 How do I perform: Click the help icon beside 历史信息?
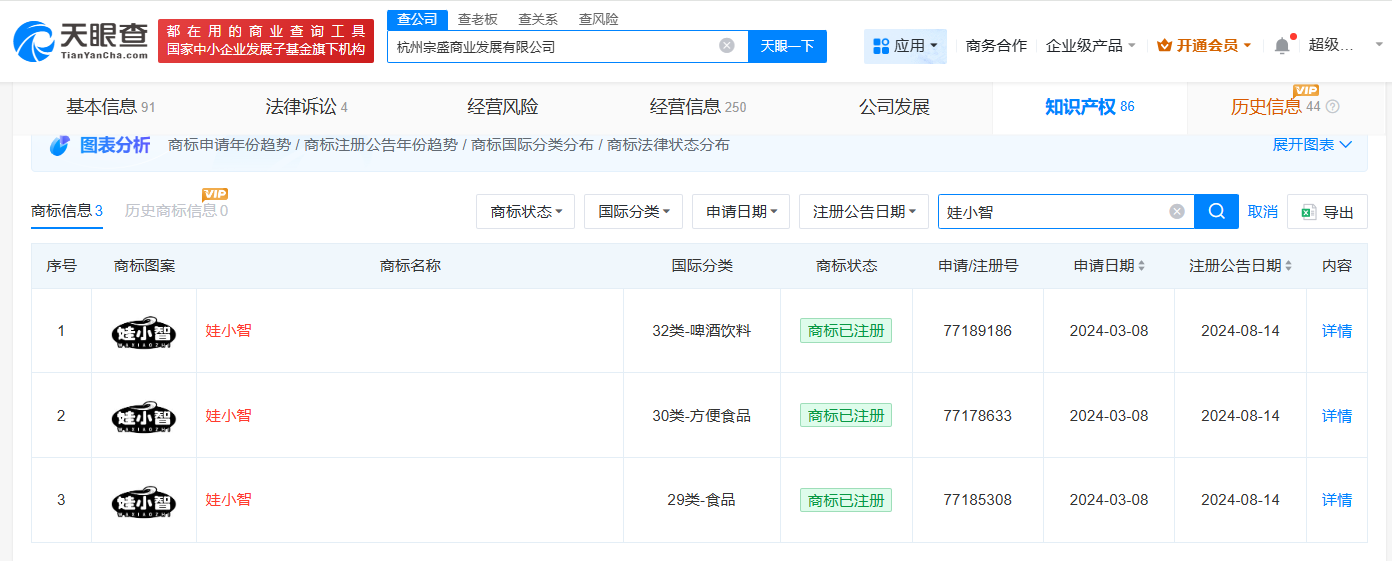tap(1332, 107)
